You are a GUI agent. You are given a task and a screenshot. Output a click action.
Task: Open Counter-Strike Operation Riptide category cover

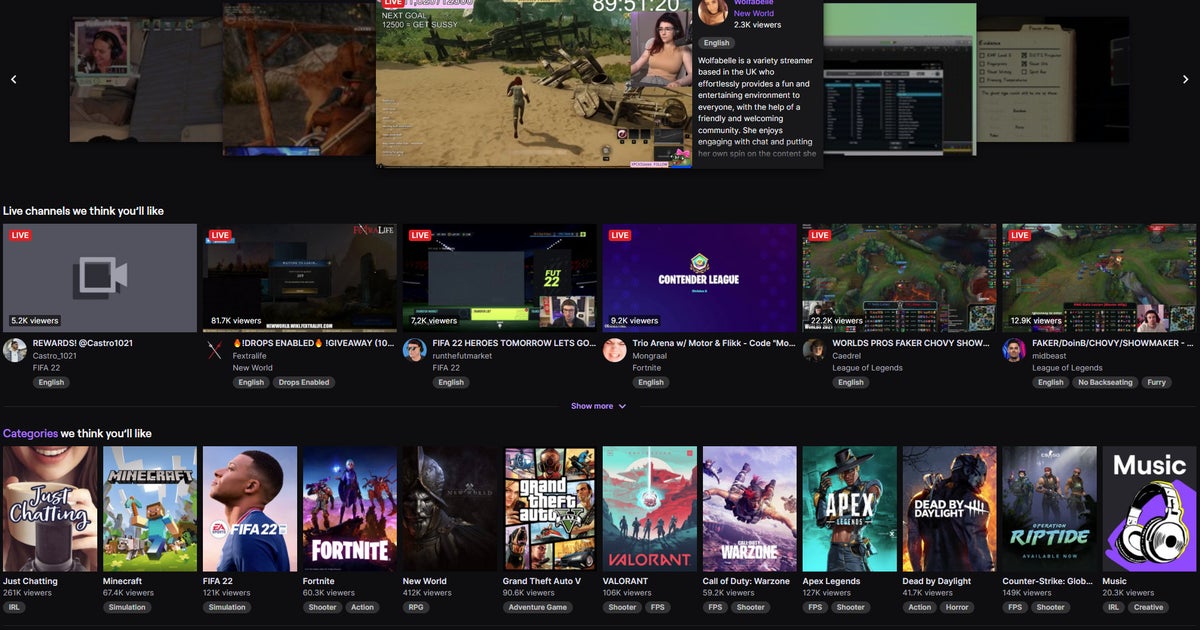1050,509
